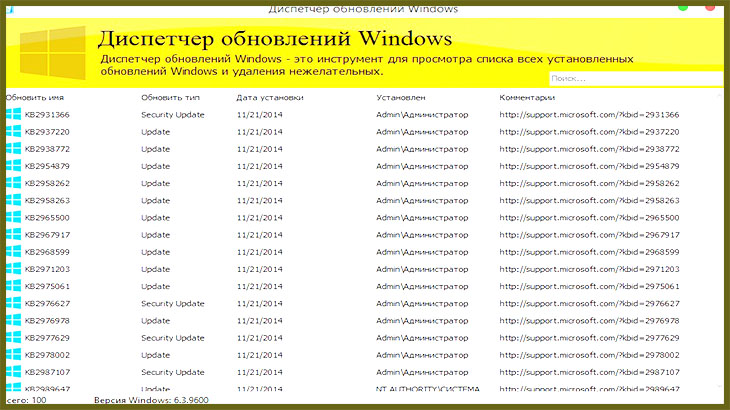Select the KB2931366 update name
Screen dimensions: 730x410
pos(47,114)
